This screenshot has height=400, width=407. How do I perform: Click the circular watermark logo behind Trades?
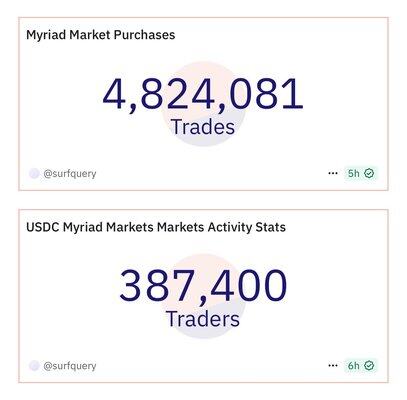coord(203,104)
